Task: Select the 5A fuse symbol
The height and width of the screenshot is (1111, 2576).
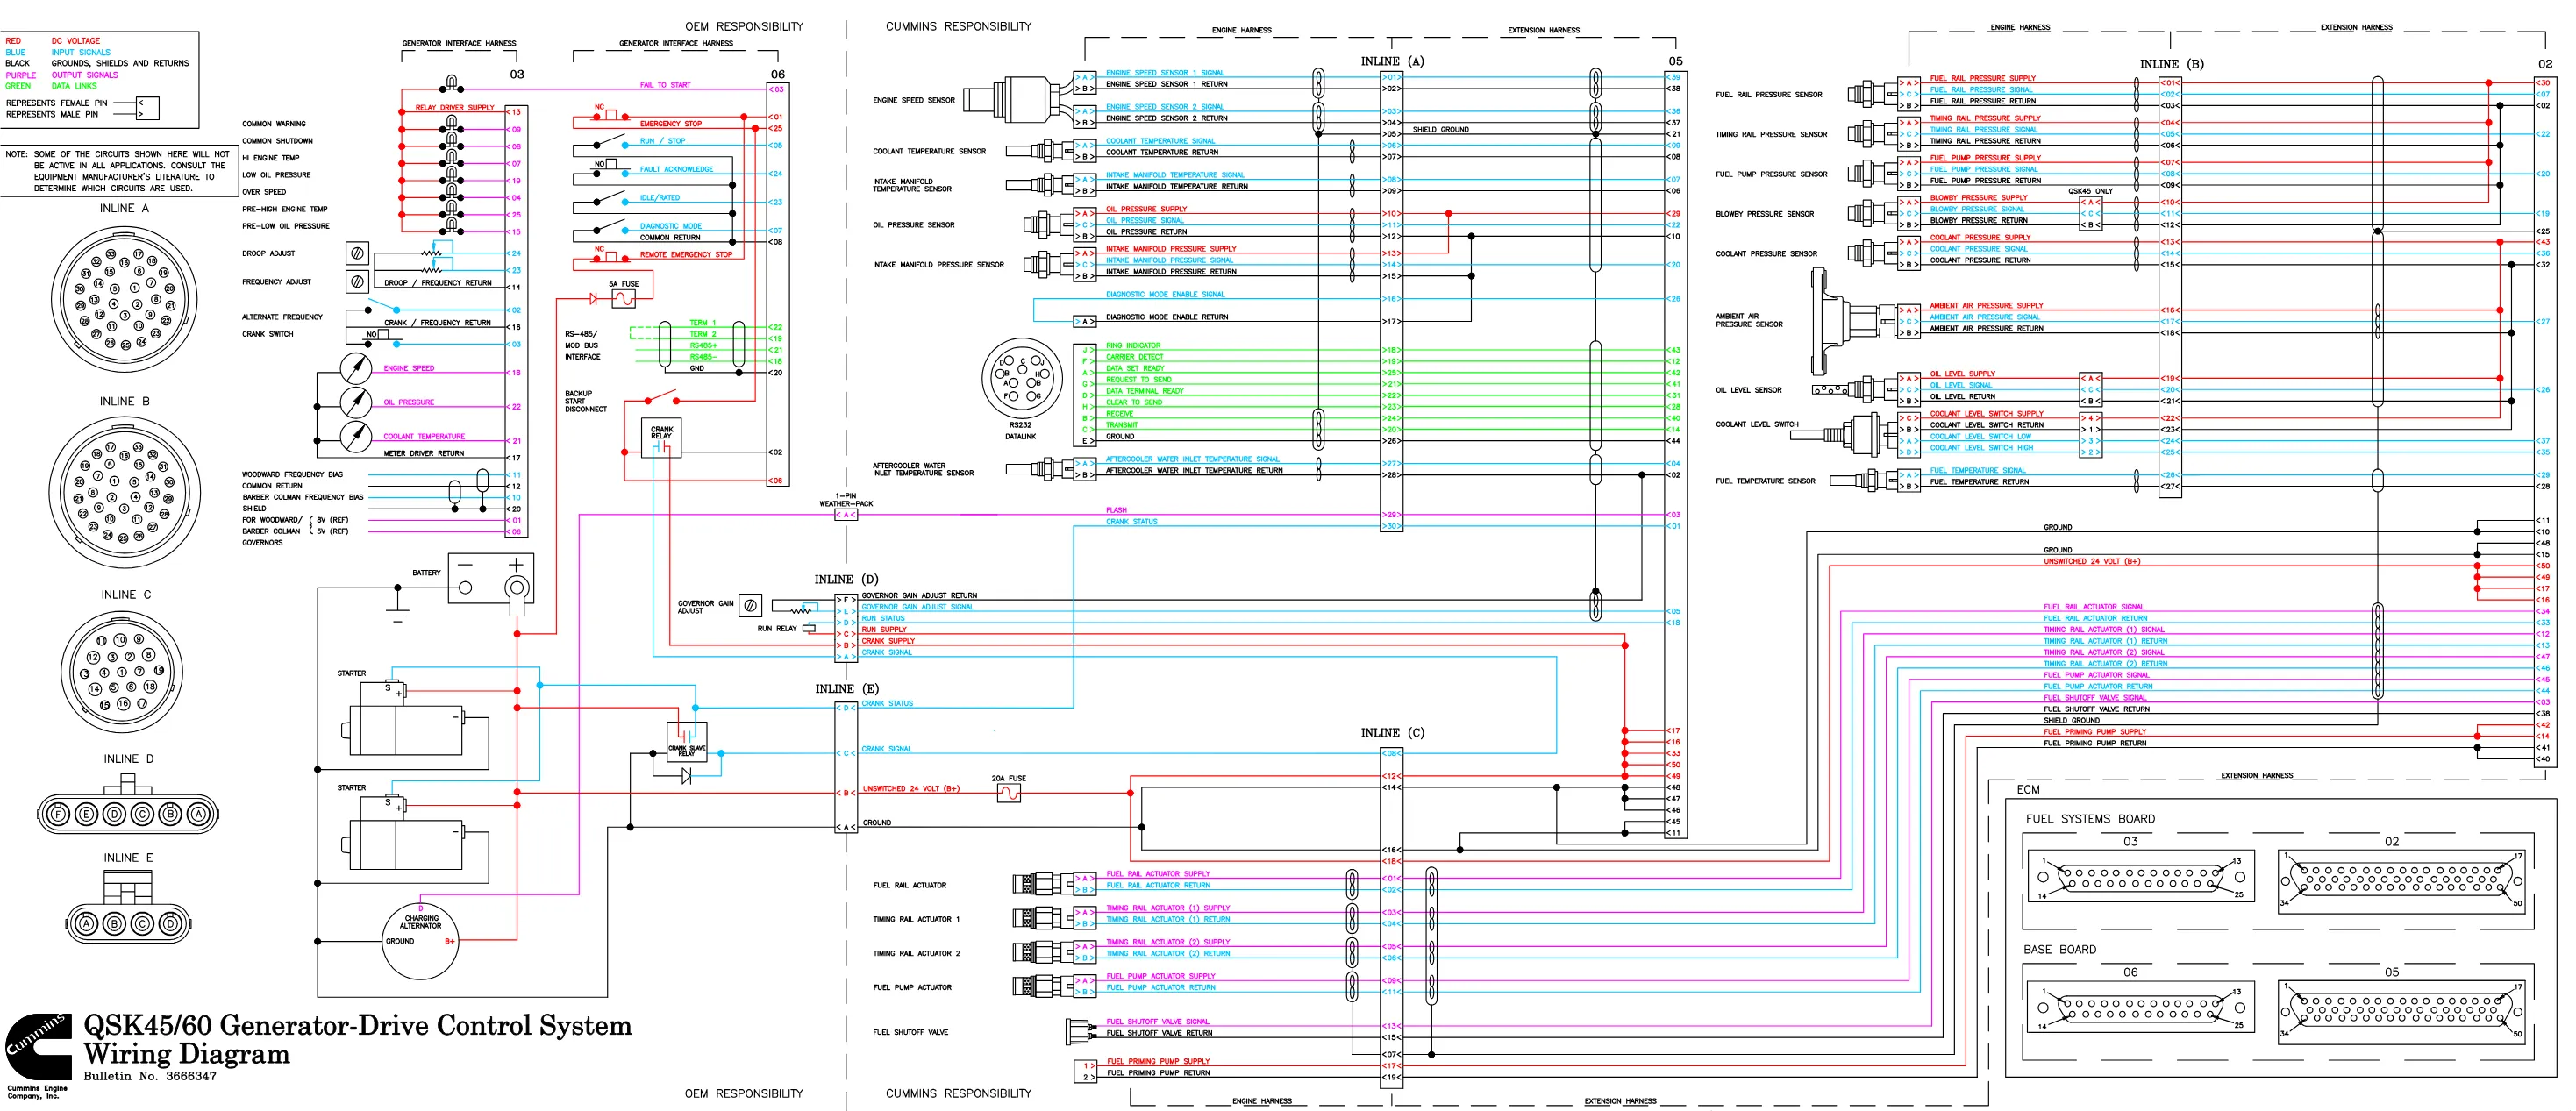Action: click(x=623, y=298)
